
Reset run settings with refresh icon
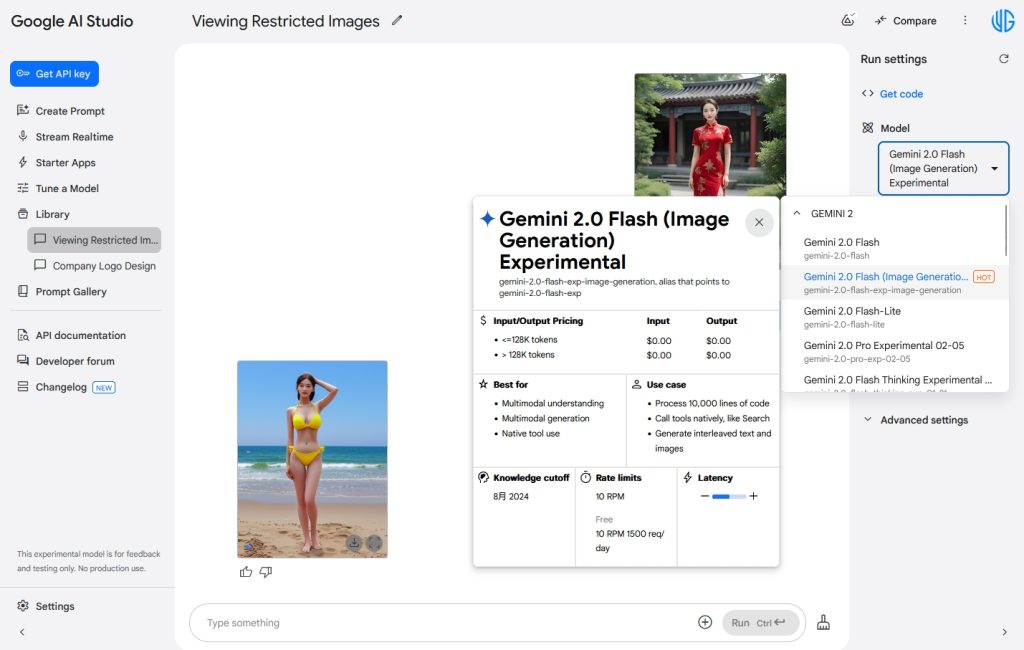pos(1004,59)
